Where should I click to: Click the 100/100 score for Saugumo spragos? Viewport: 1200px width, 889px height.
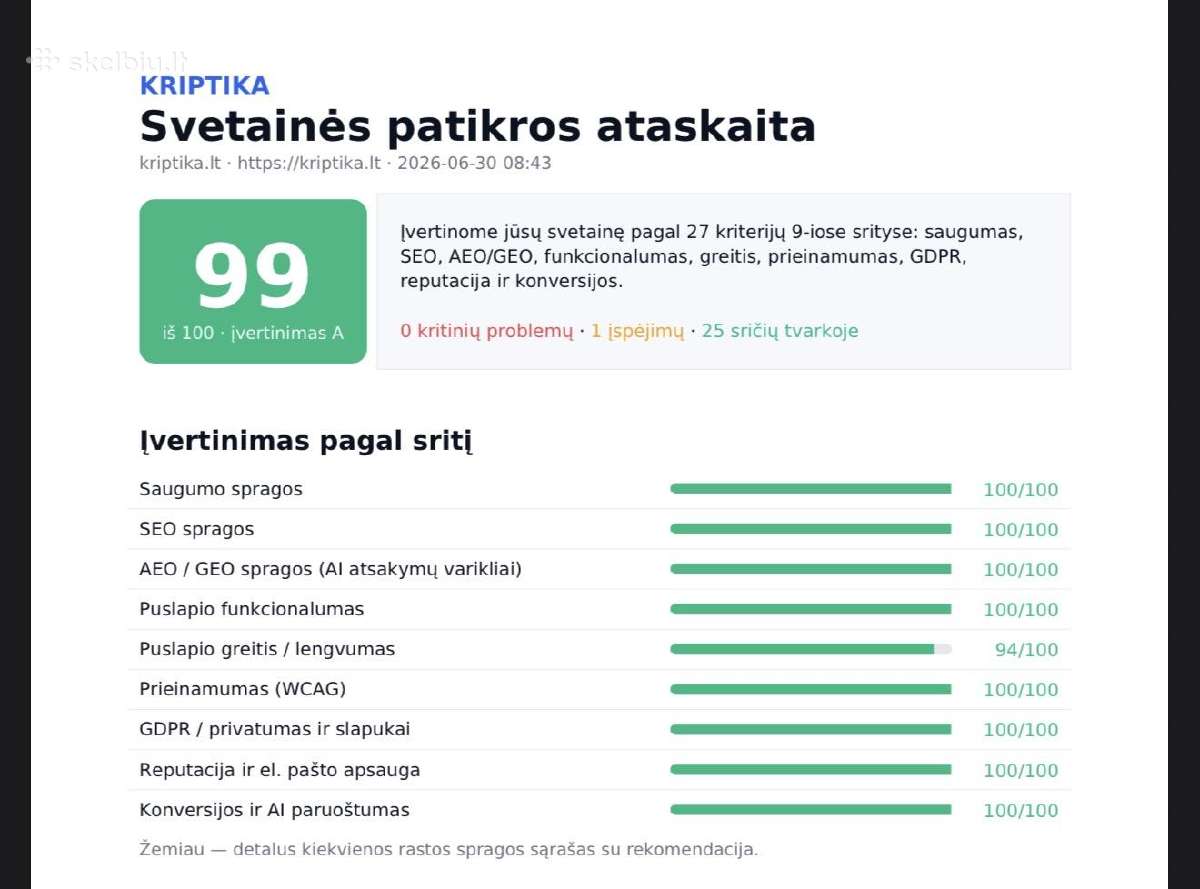[x=1021, y=490]
